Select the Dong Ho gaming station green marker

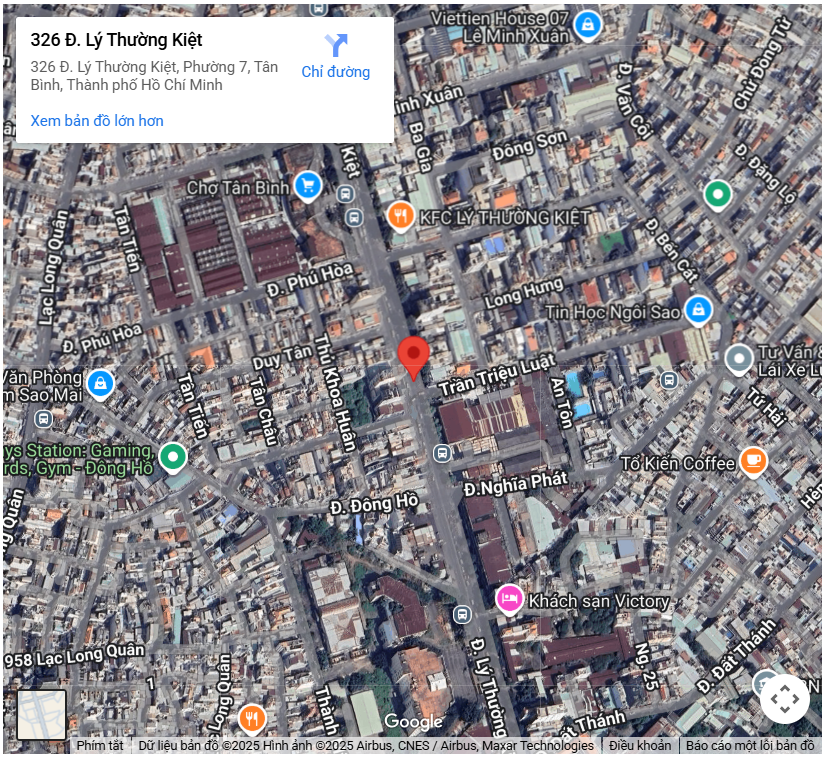click(173, 458)
